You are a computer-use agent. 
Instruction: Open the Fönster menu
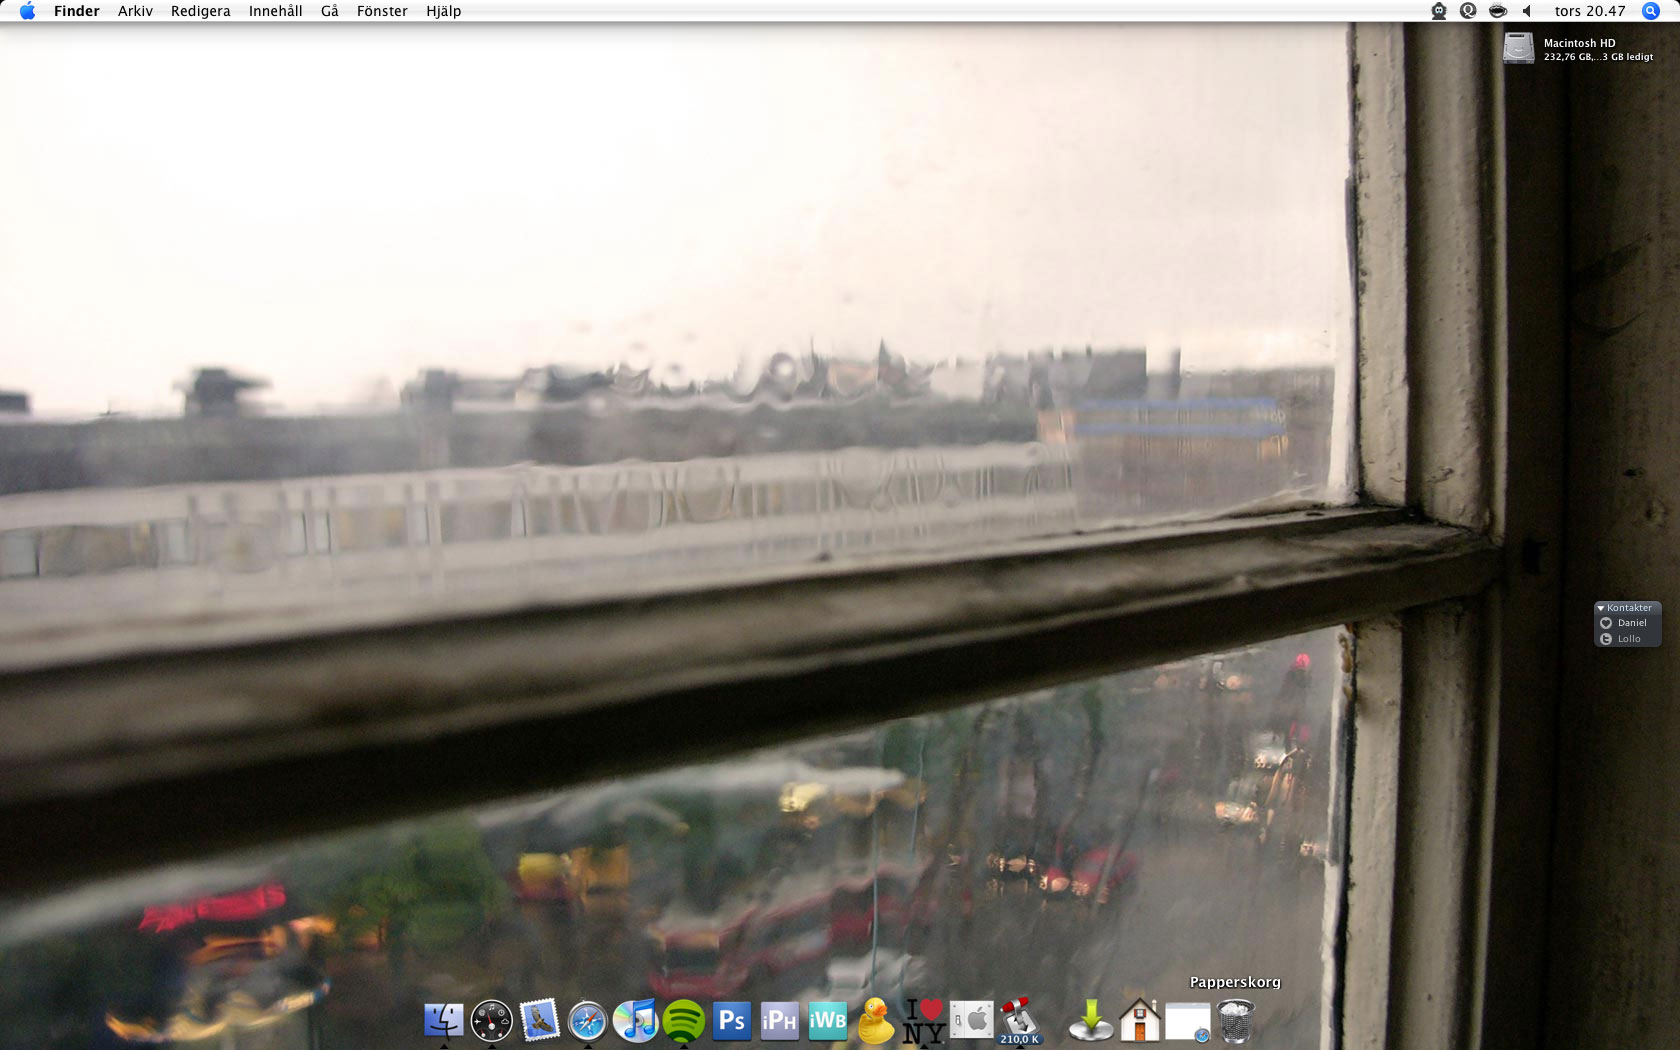click(382, 11)
